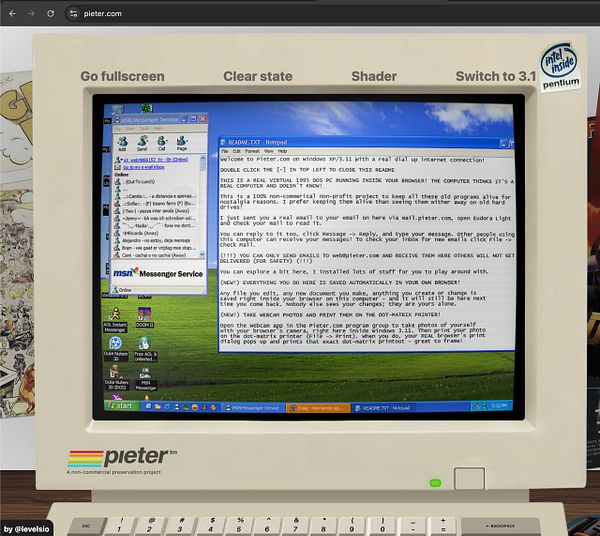Click Switch to 3.1
Image resolution: width=600 pixels, height=536 pixels.
click(496, 76)
